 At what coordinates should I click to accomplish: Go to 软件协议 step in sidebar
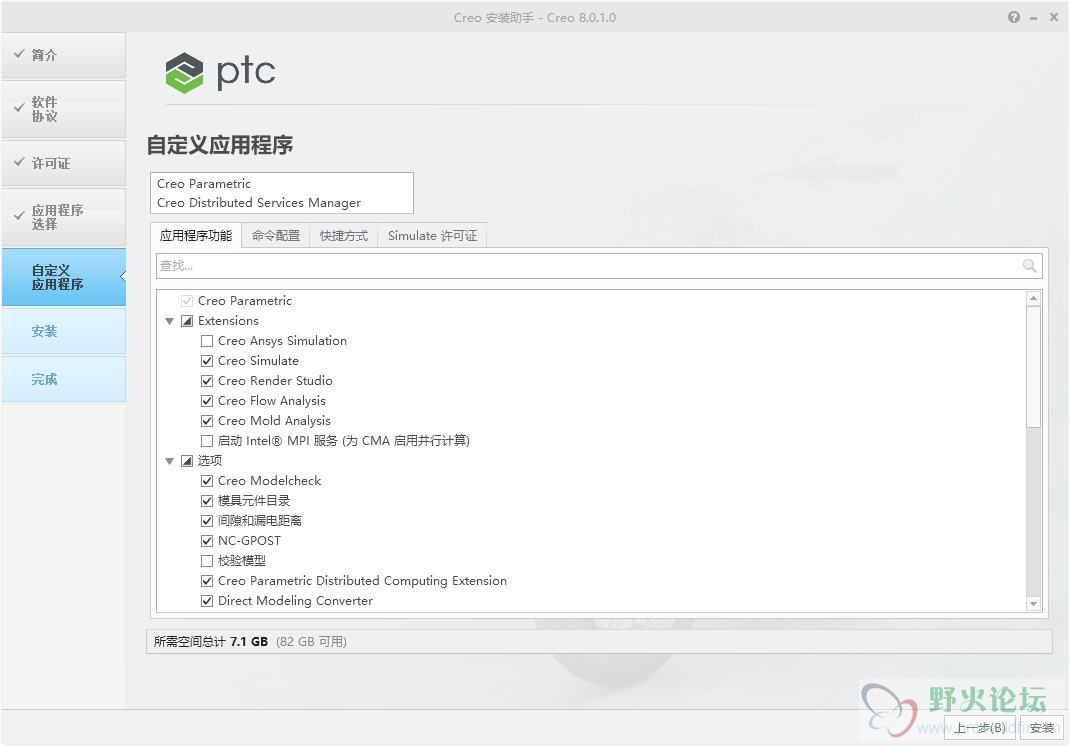(63, 109)
